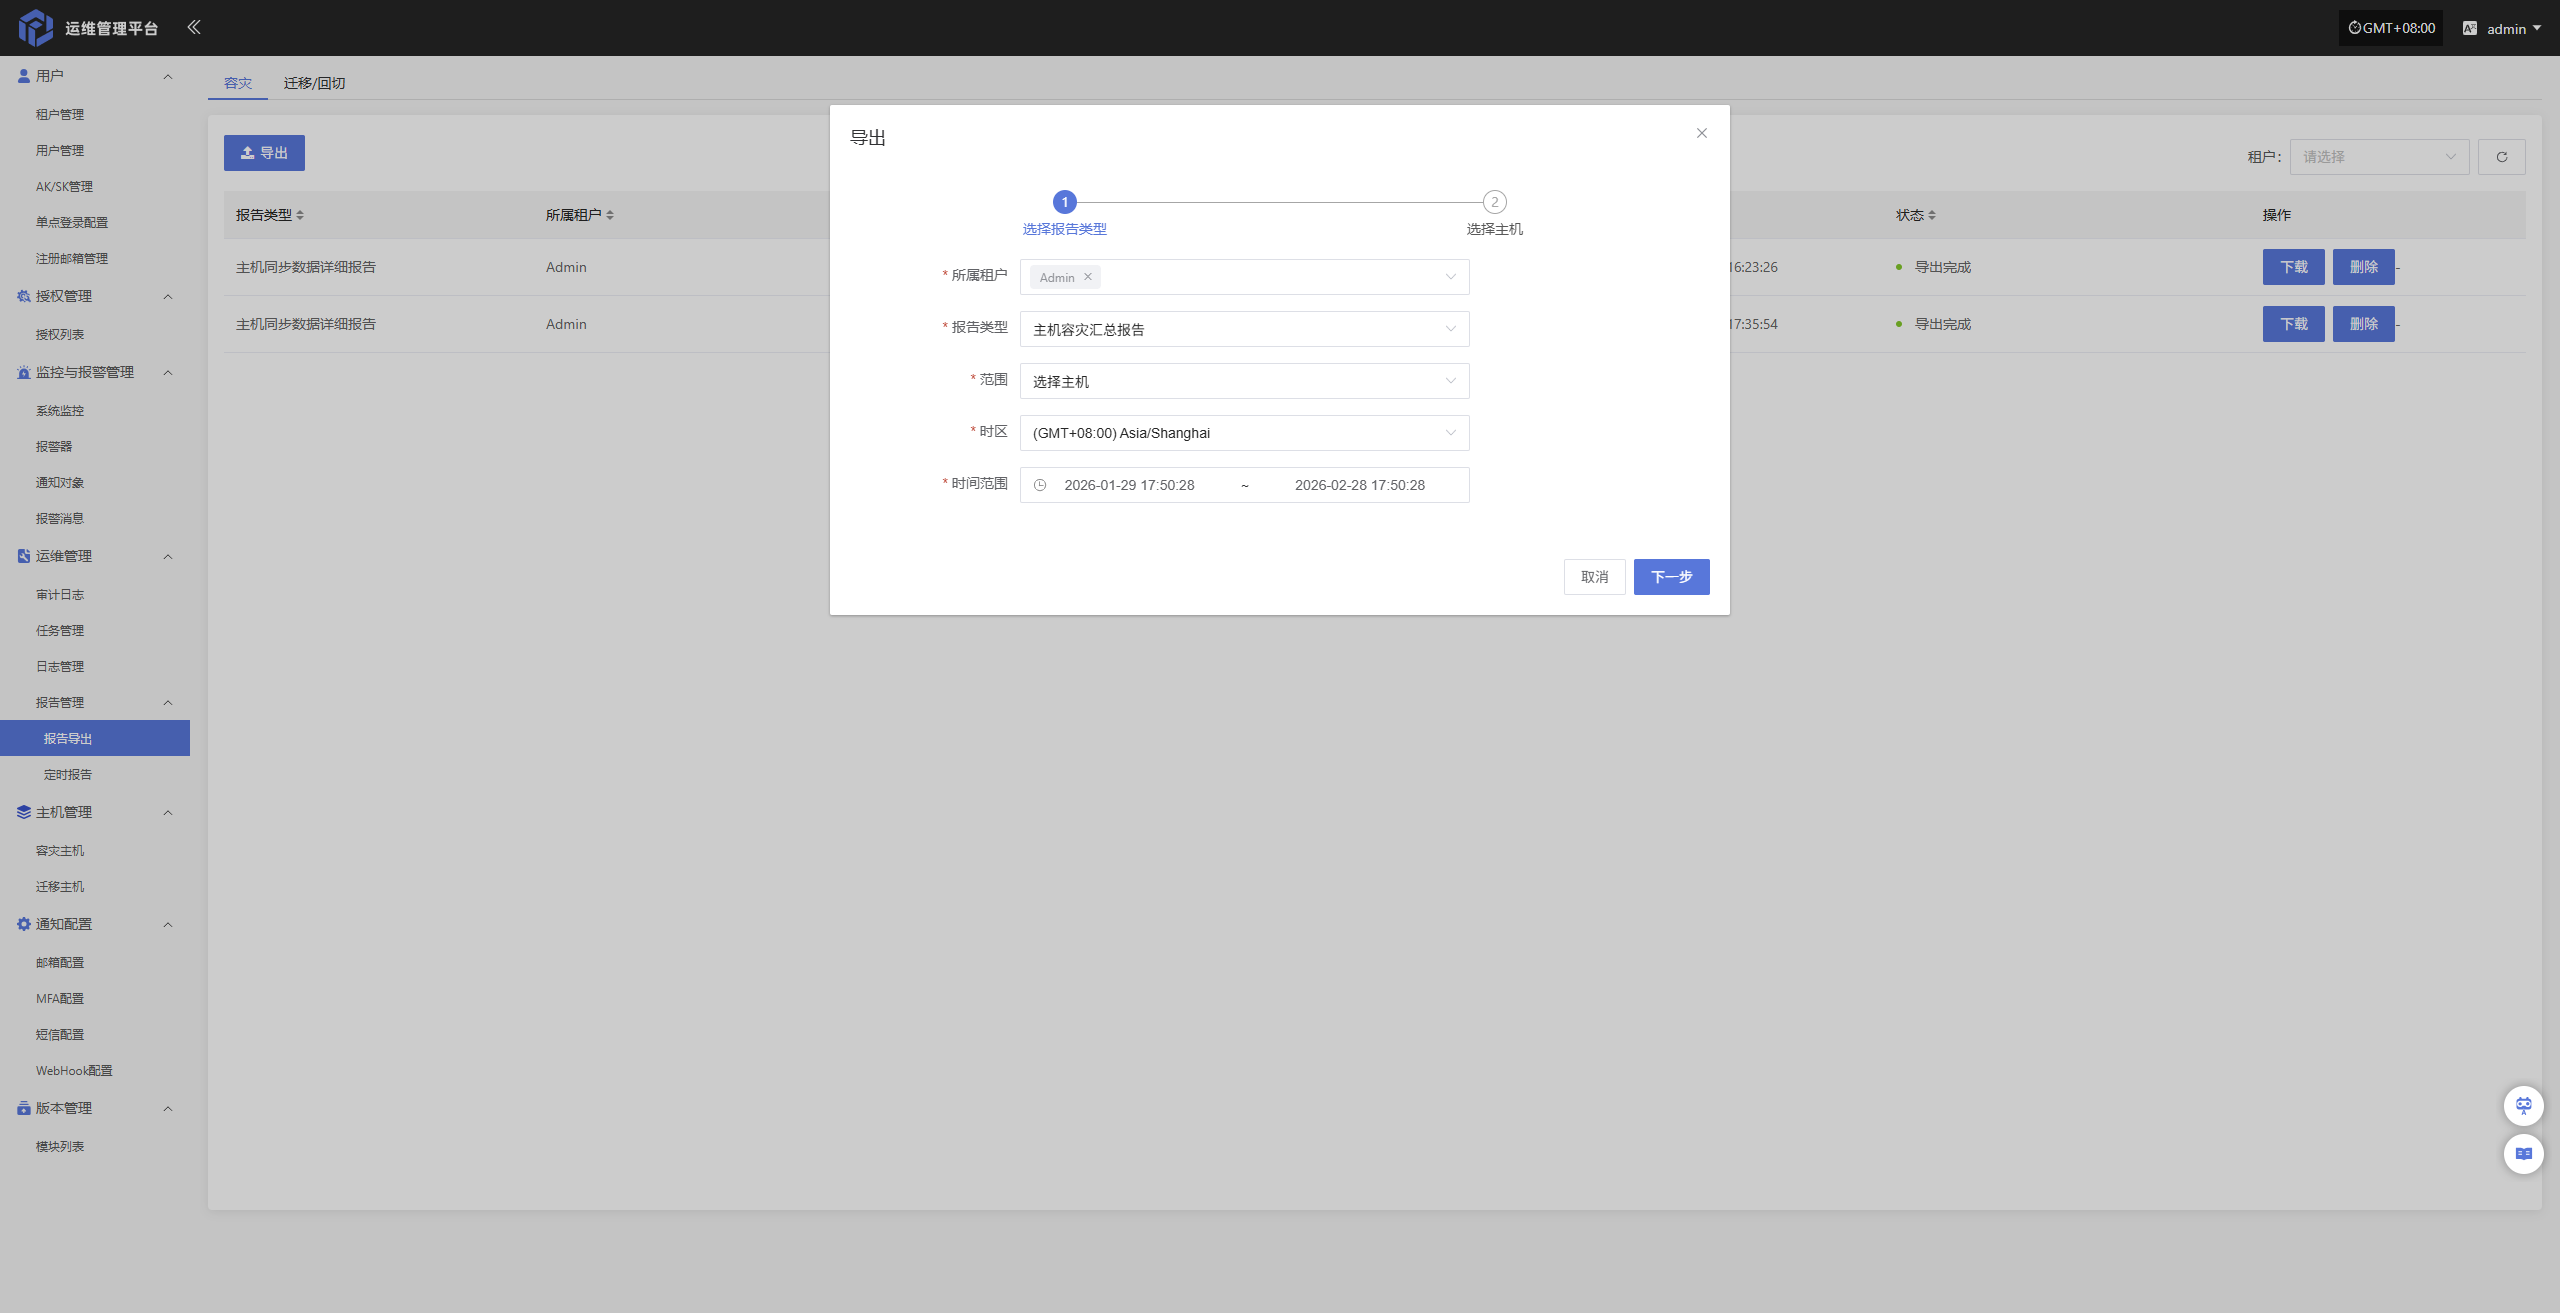
Task: Remove the Admin tag using its x icon
Action: point(1088,277)
